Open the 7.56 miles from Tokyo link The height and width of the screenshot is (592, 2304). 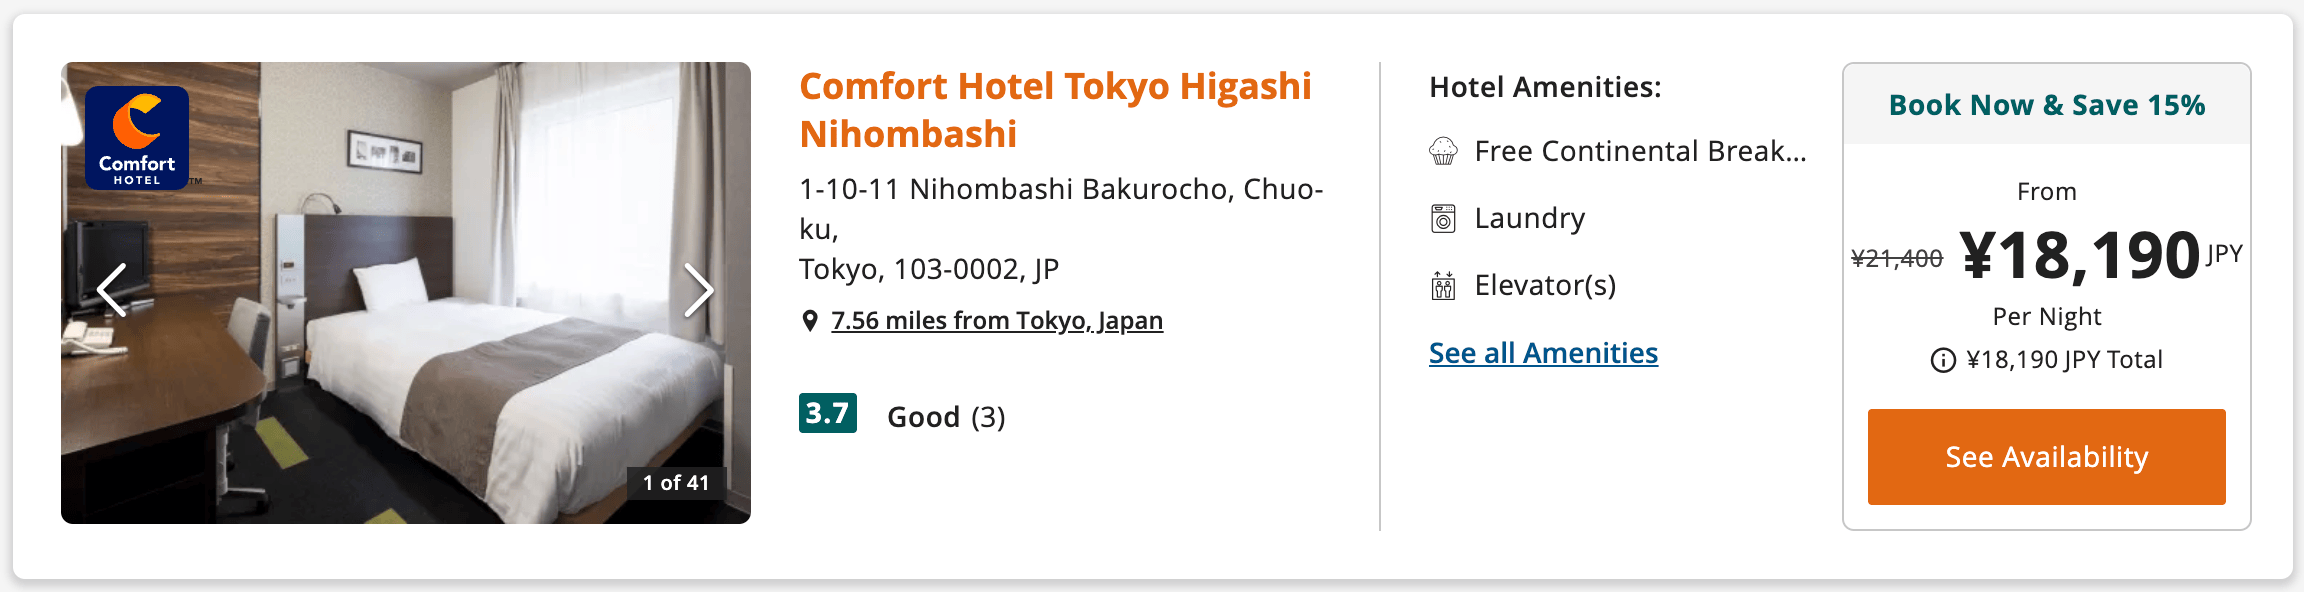[x=997, y=321]
